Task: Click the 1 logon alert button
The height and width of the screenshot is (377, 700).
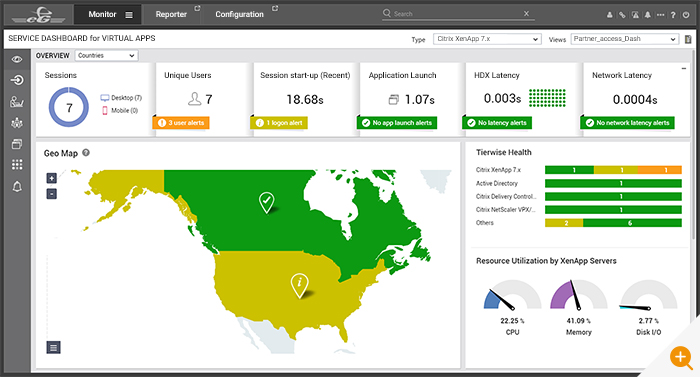Action: (279, 123)
